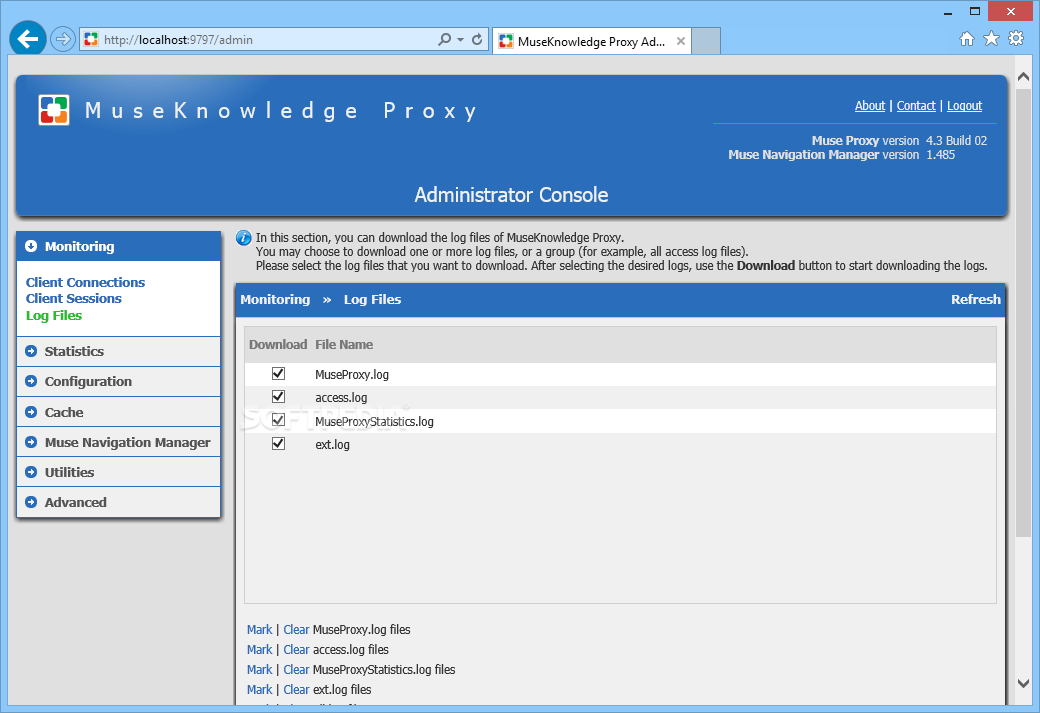Reload the page with refresh icon
The width and height of the screenshot is (1040, 713).
(477, 39)
